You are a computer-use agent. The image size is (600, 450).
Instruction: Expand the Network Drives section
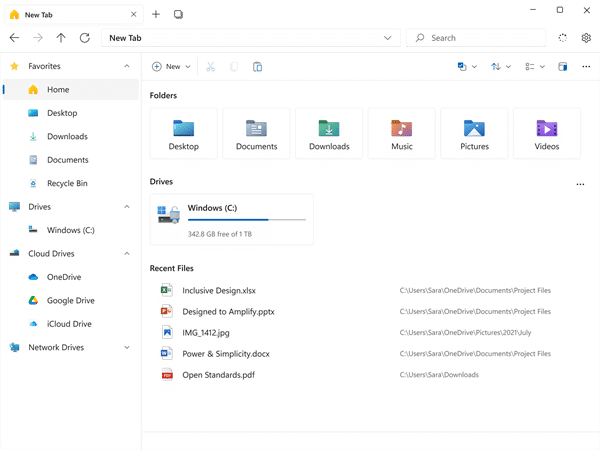127,348
